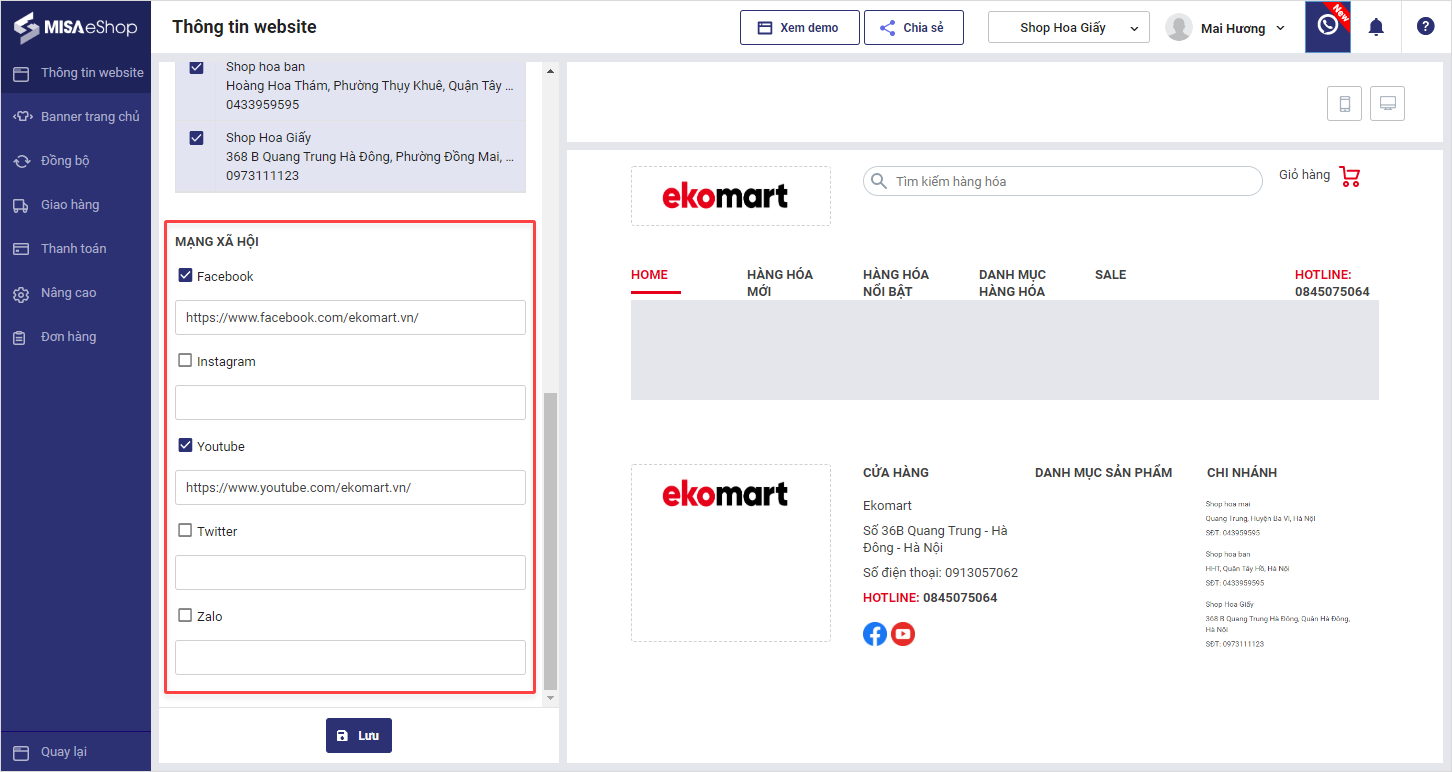
Task: Open the notifications bell
Action: [x=1376, y=27]
